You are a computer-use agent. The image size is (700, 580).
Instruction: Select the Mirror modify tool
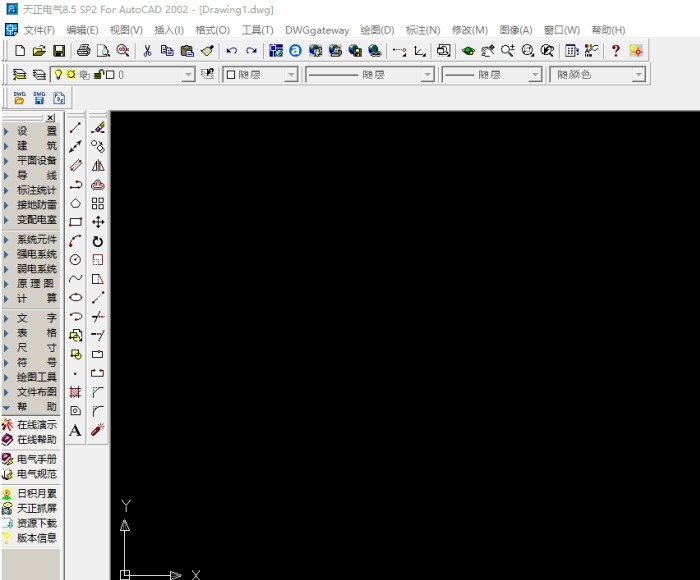tap(98, 166)
